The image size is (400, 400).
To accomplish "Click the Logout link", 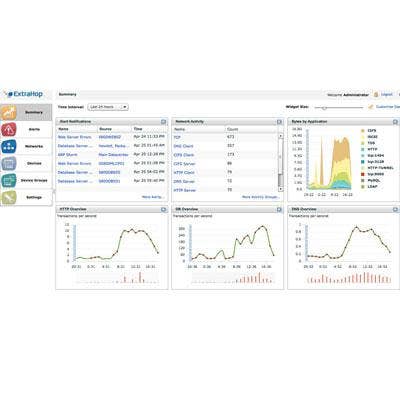I will 387,94.
